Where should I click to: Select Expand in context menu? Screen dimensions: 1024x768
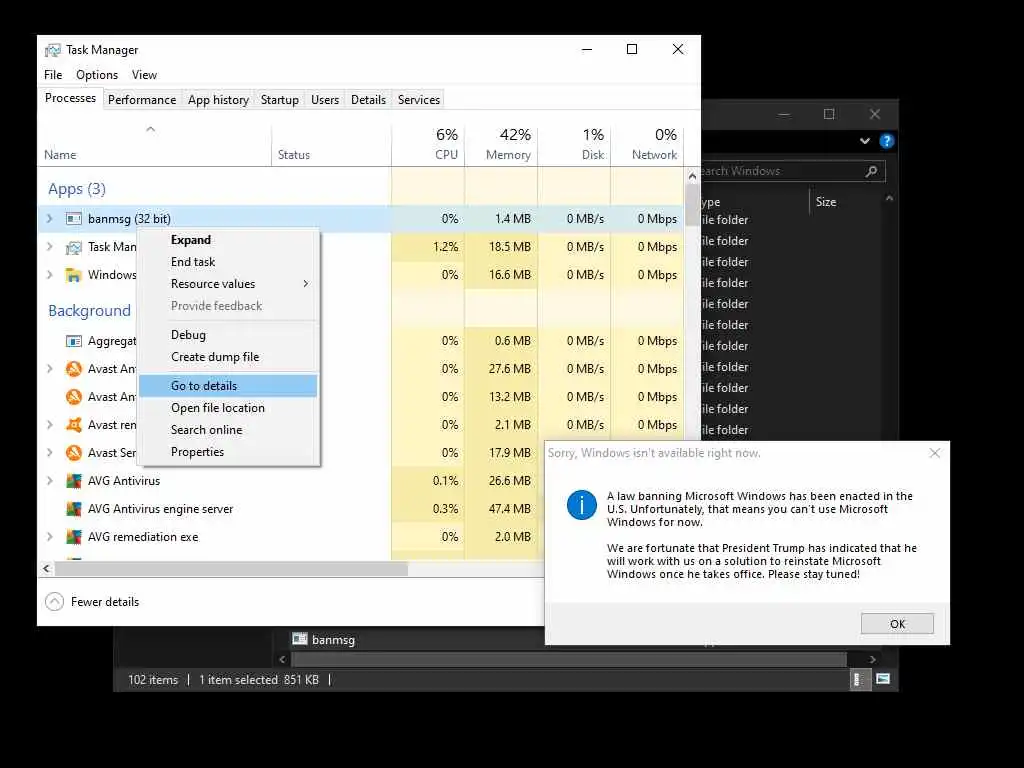[229, 240]
